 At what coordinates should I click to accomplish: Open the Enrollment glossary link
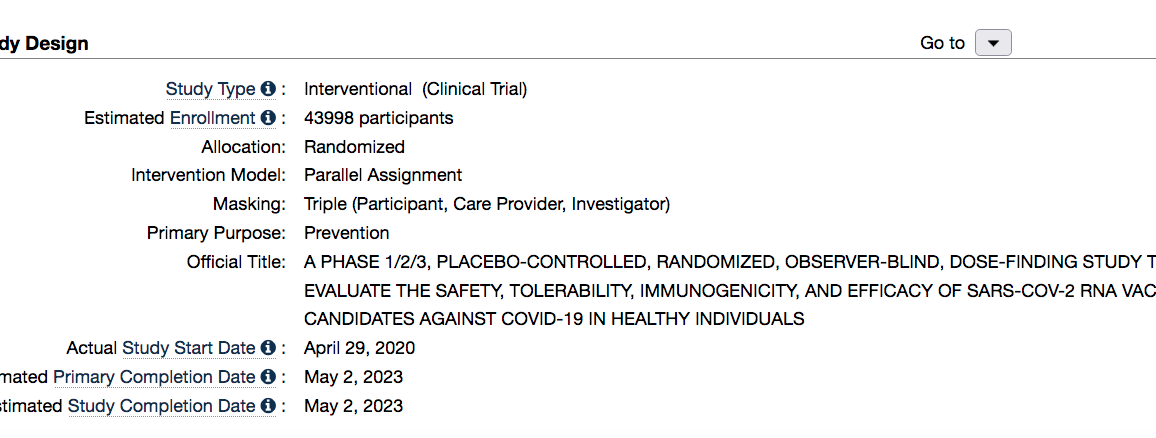point(213,118)
